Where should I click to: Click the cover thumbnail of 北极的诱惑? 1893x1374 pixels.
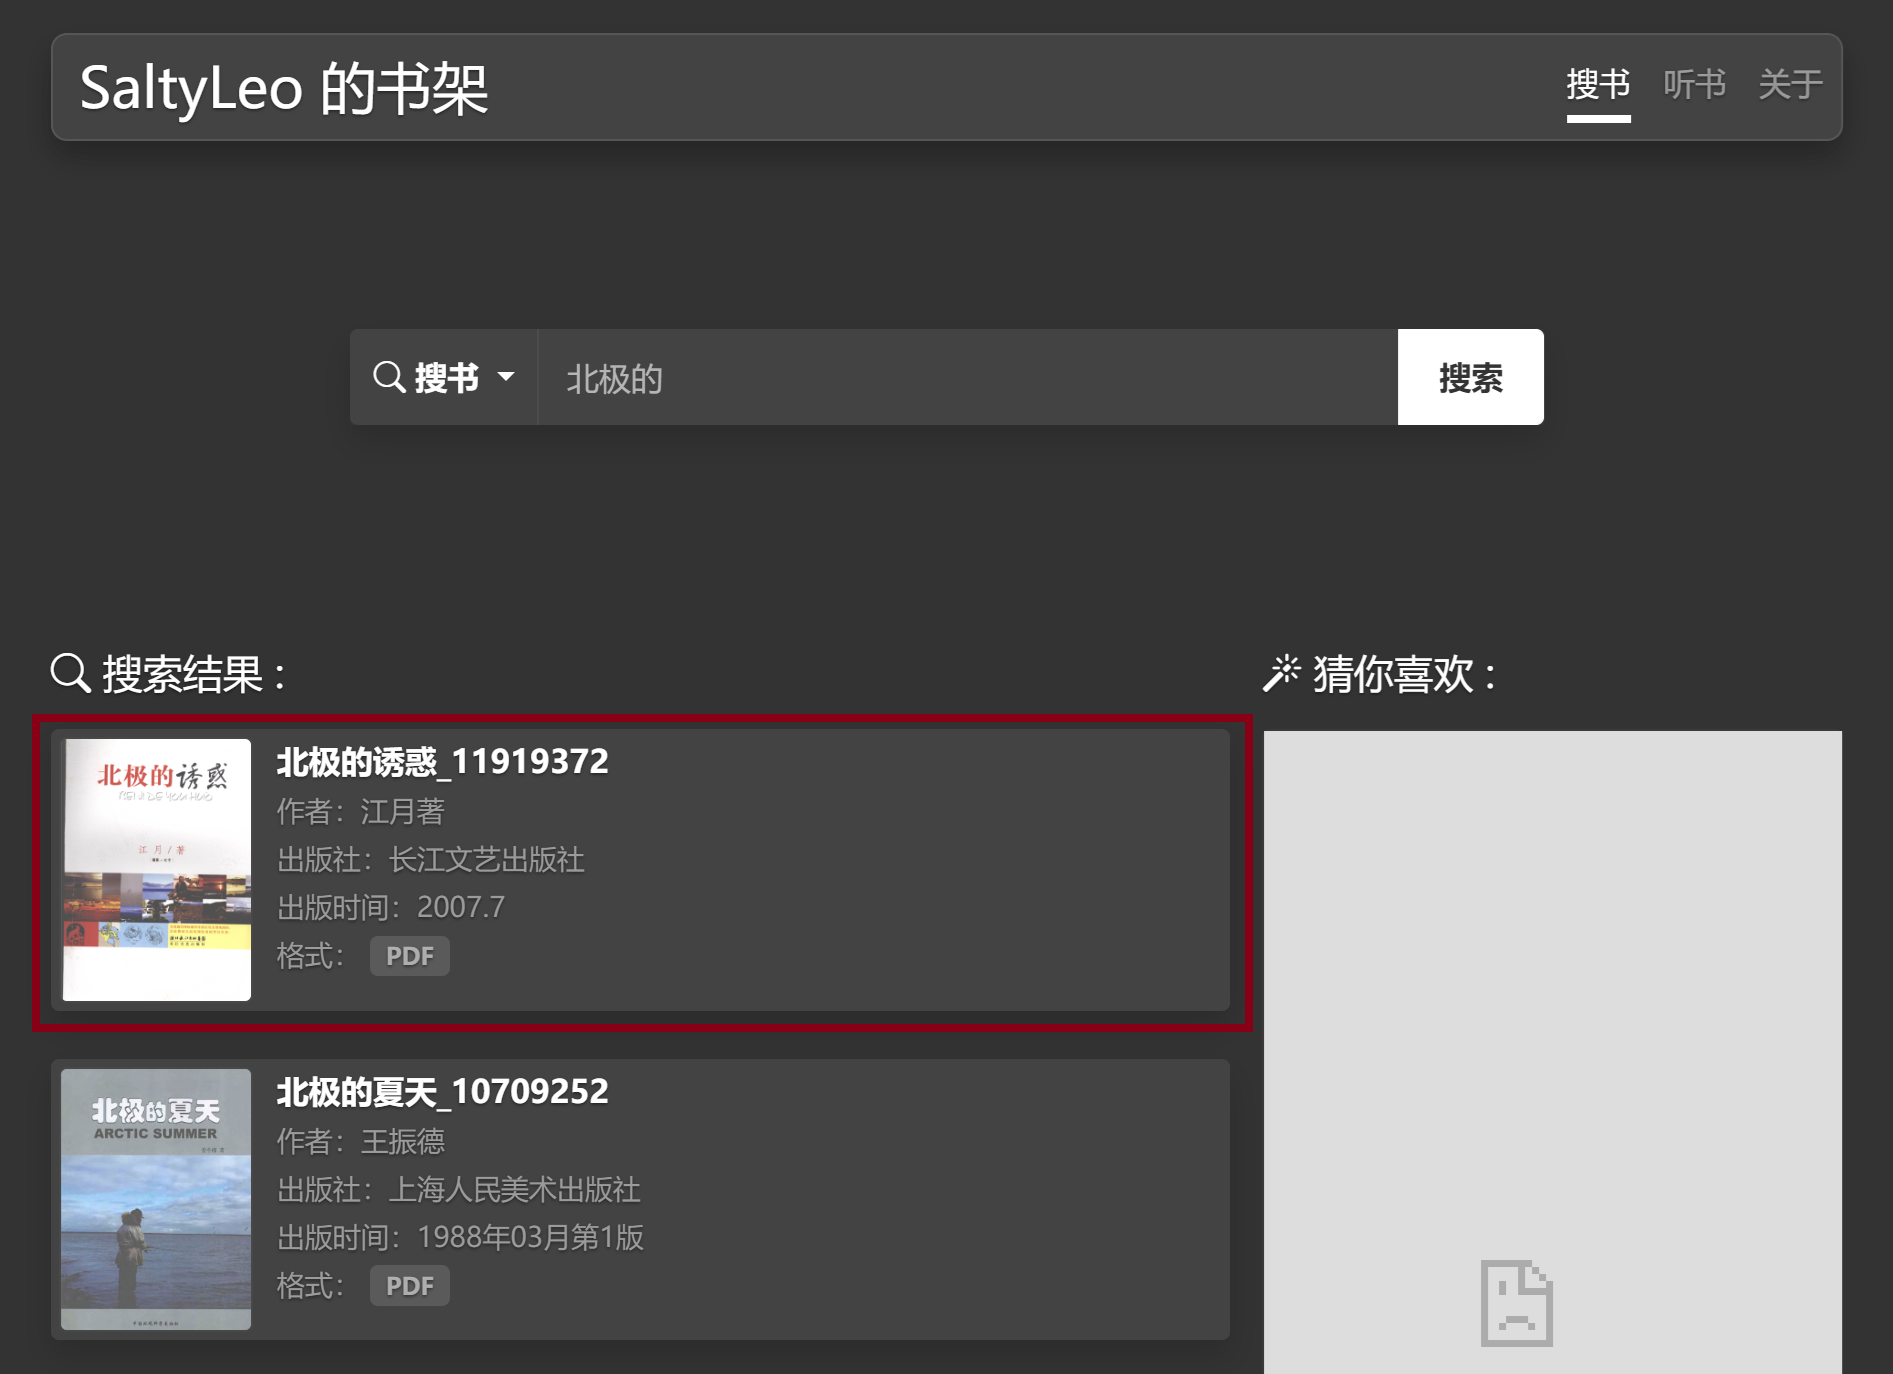click(x=156, y=868)
